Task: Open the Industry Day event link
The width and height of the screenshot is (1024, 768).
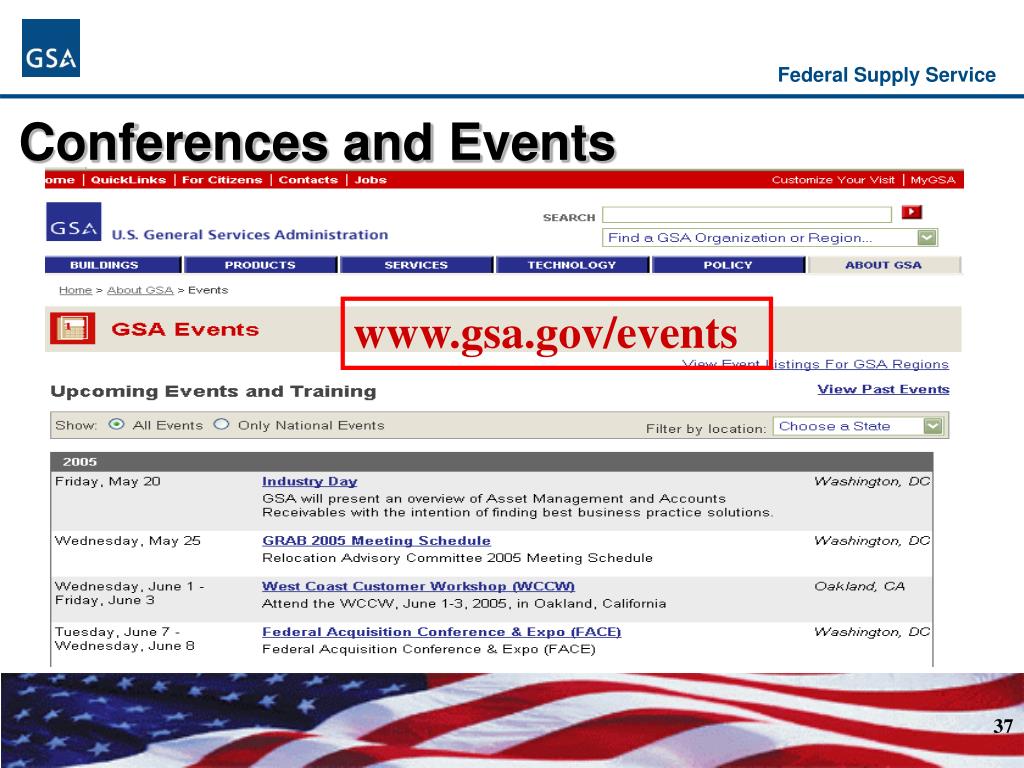Action: (x=310, y=481)
